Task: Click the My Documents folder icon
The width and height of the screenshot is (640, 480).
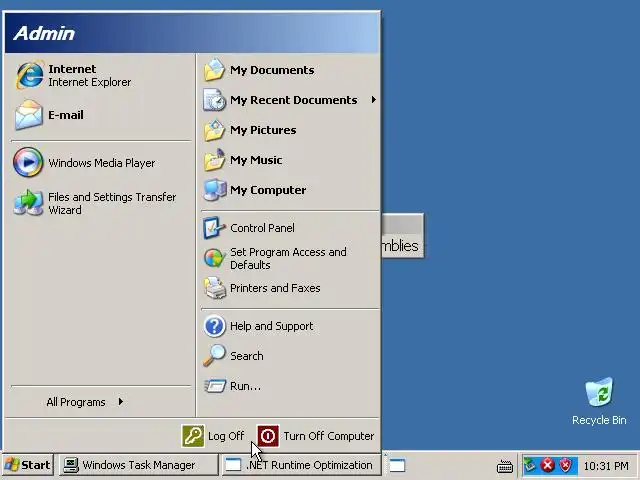Action: point(214,70)
